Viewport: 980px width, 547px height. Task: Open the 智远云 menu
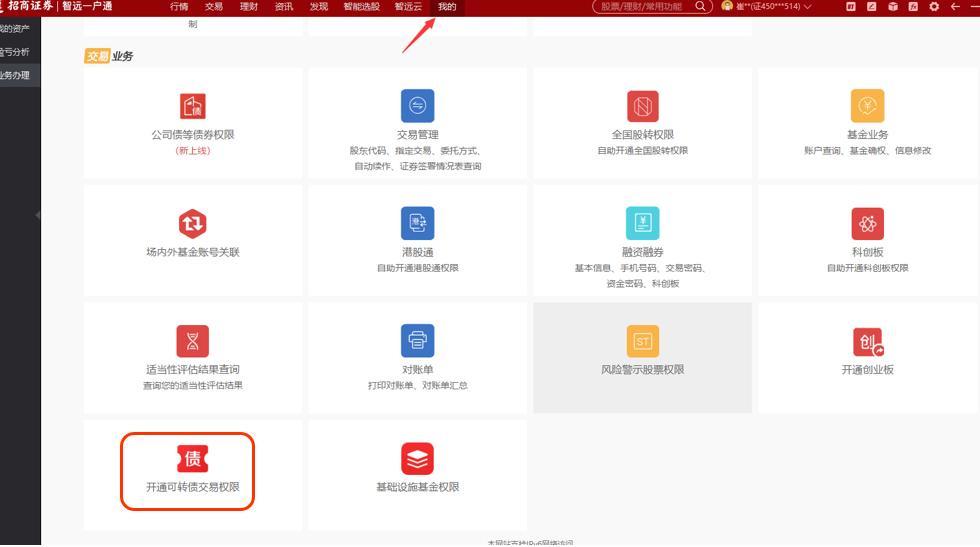[408, 6]
